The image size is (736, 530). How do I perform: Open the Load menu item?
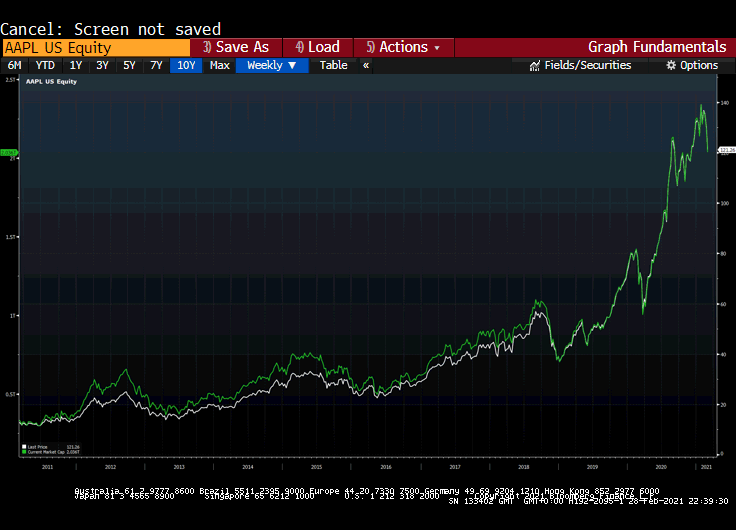pyautogui.click(x=316, y=47)
